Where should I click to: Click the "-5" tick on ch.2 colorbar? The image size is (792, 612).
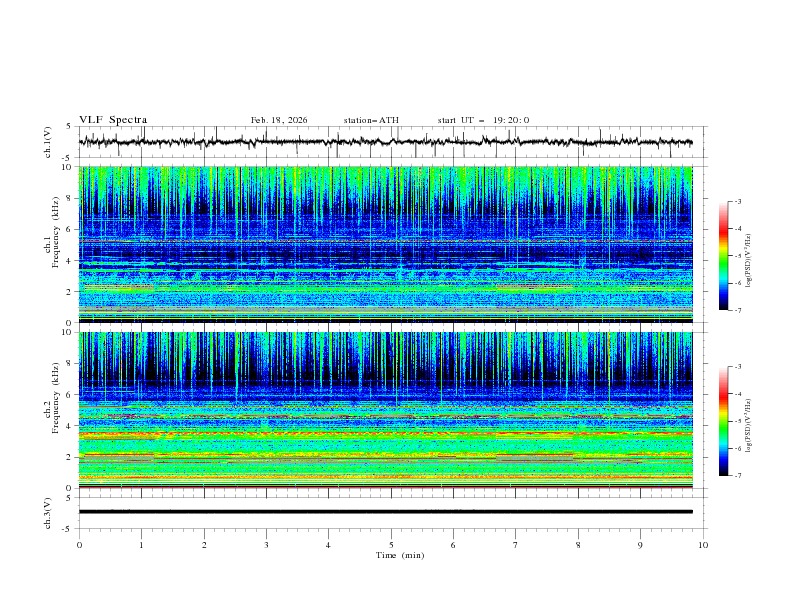tap(738, 421)
